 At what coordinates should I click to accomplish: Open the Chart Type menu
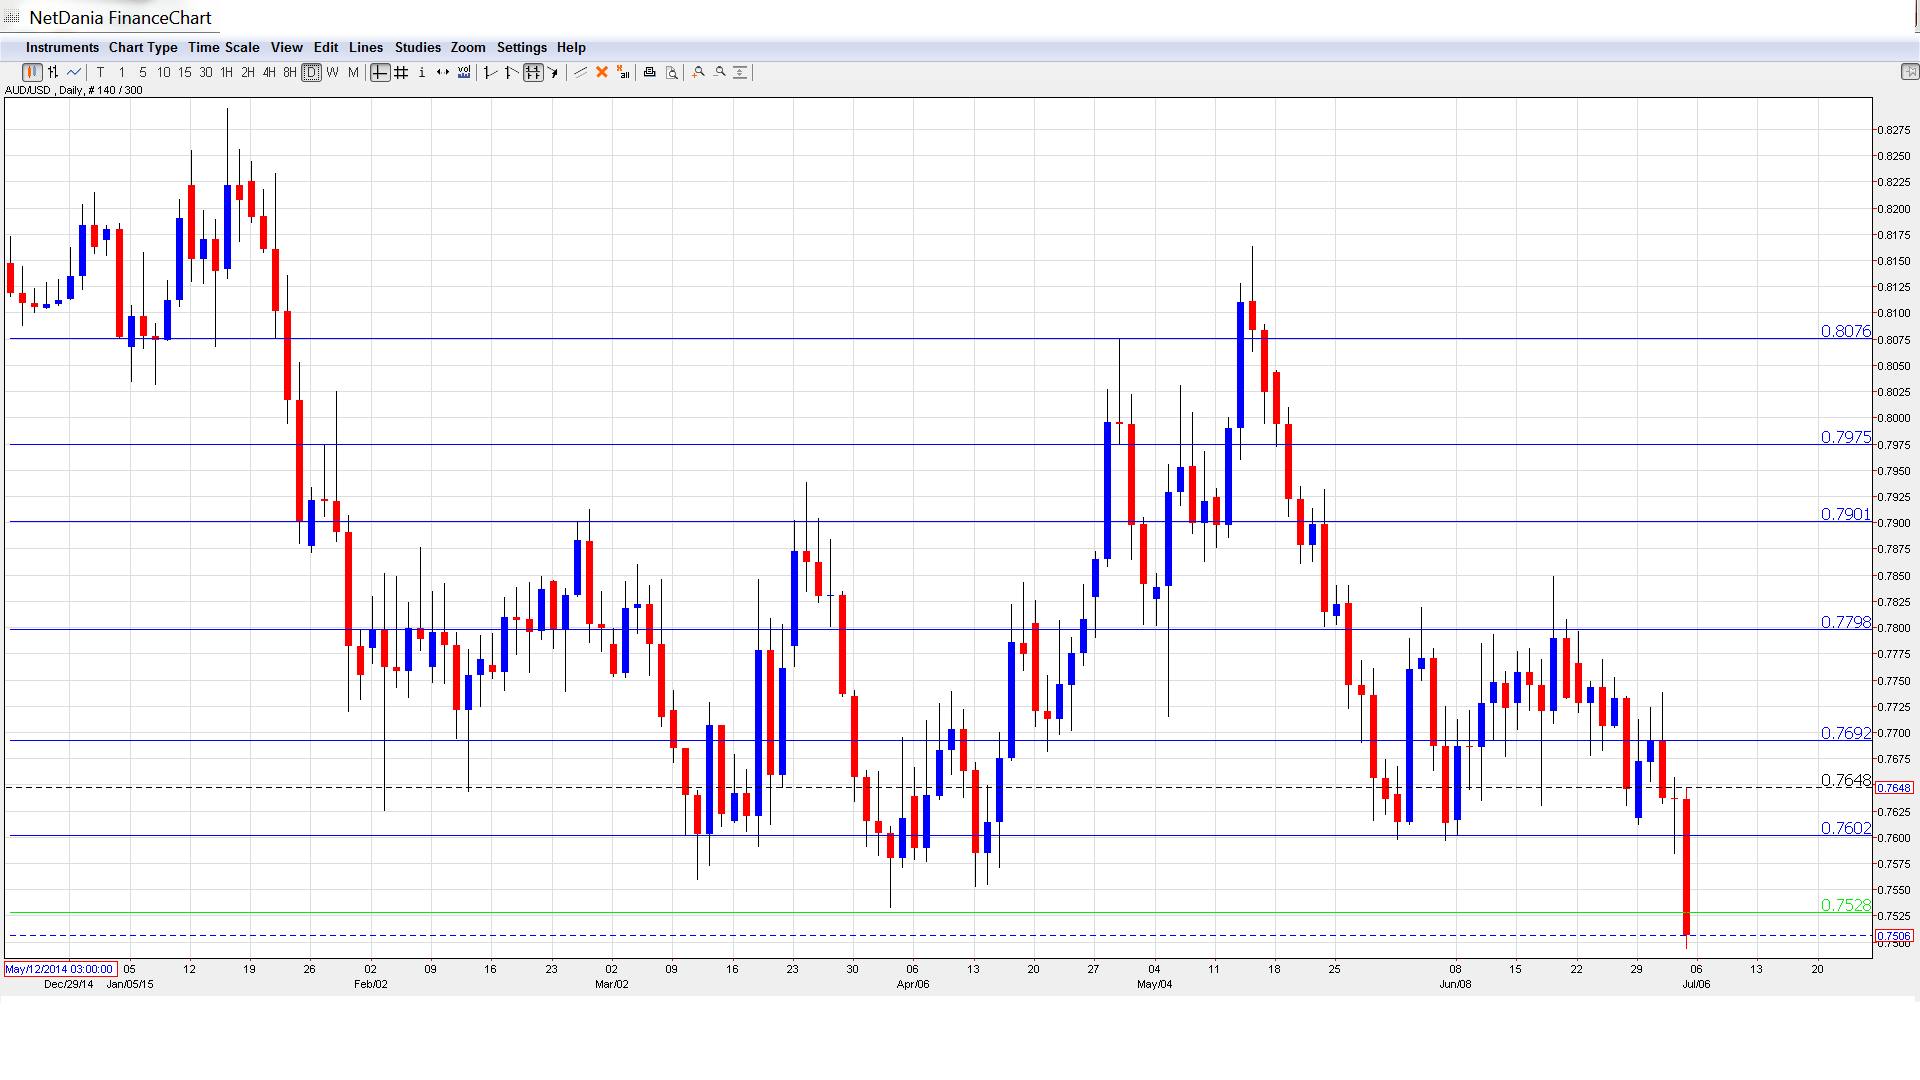point(143,47)
